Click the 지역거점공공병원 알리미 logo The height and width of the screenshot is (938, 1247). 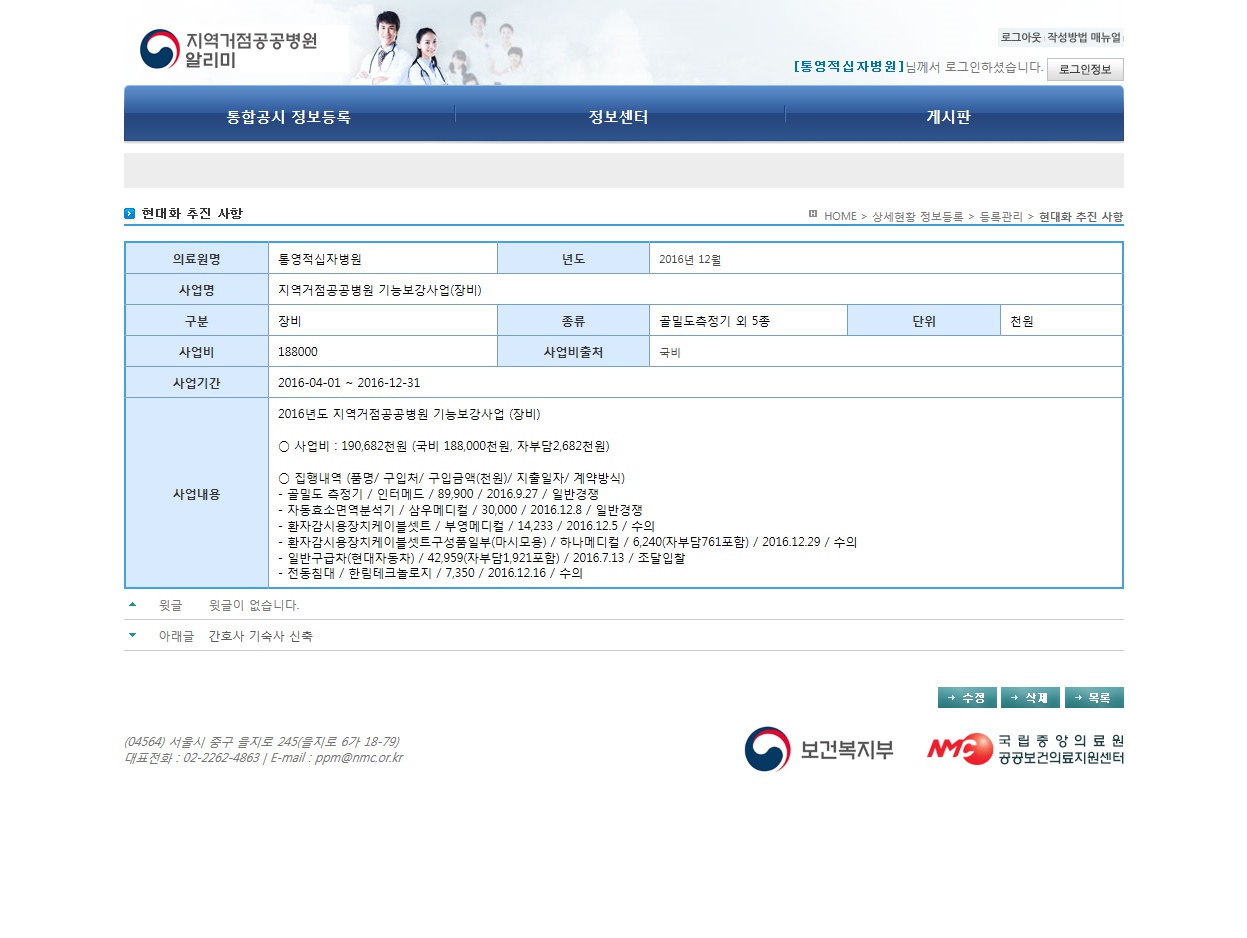tap(229, 49)
